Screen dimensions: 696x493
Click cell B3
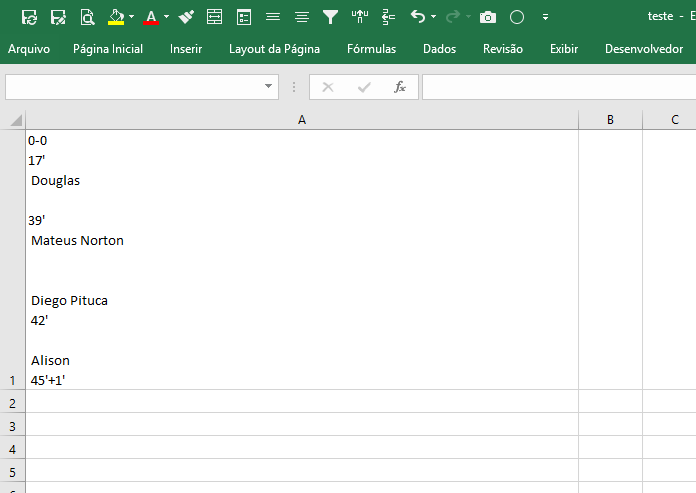point(610,424)
